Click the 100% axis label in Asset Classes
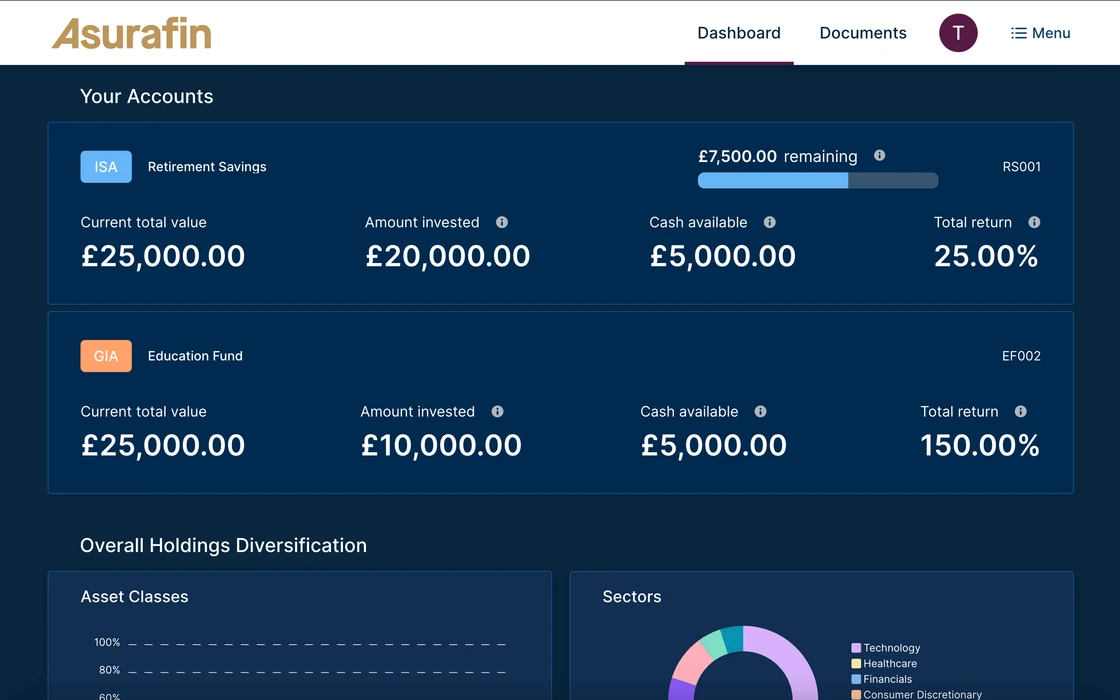 click(x=107, y=642)
